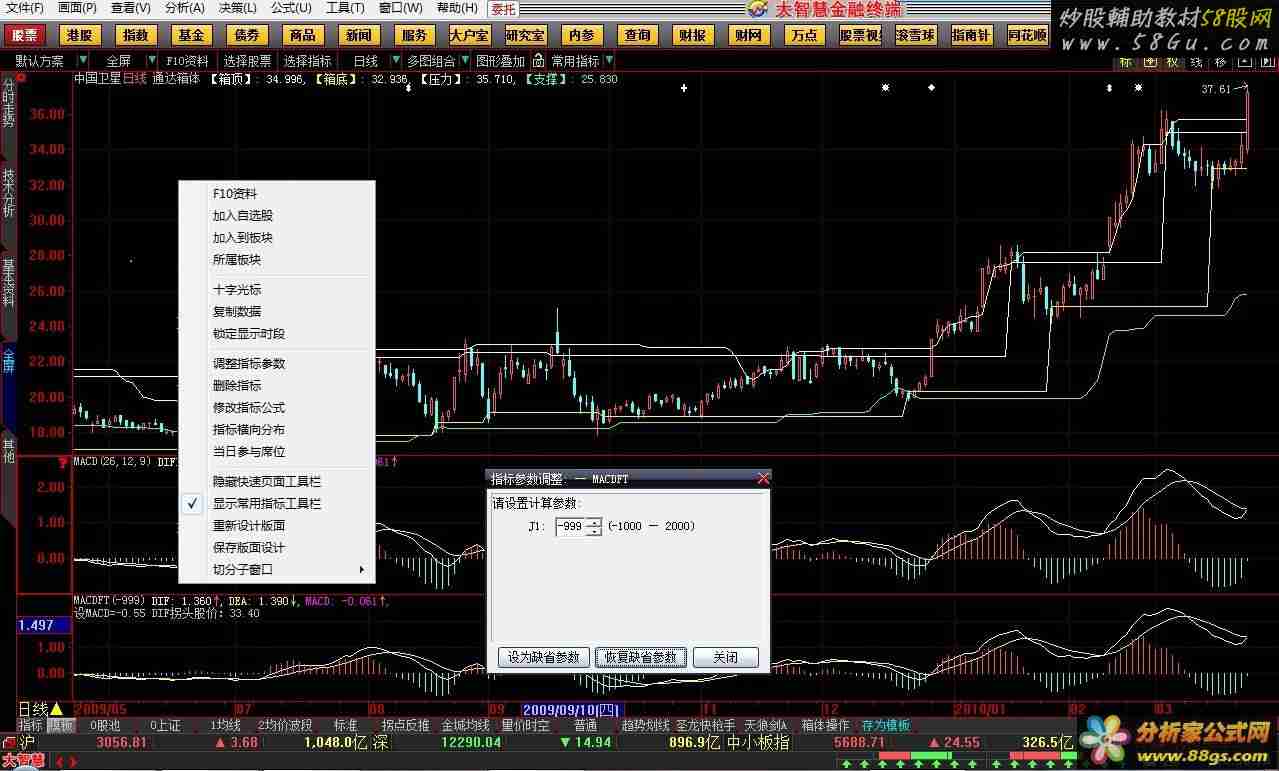
Task: Toggle the checked 显示常用指标工具栏 menu item
Action: 267,503
